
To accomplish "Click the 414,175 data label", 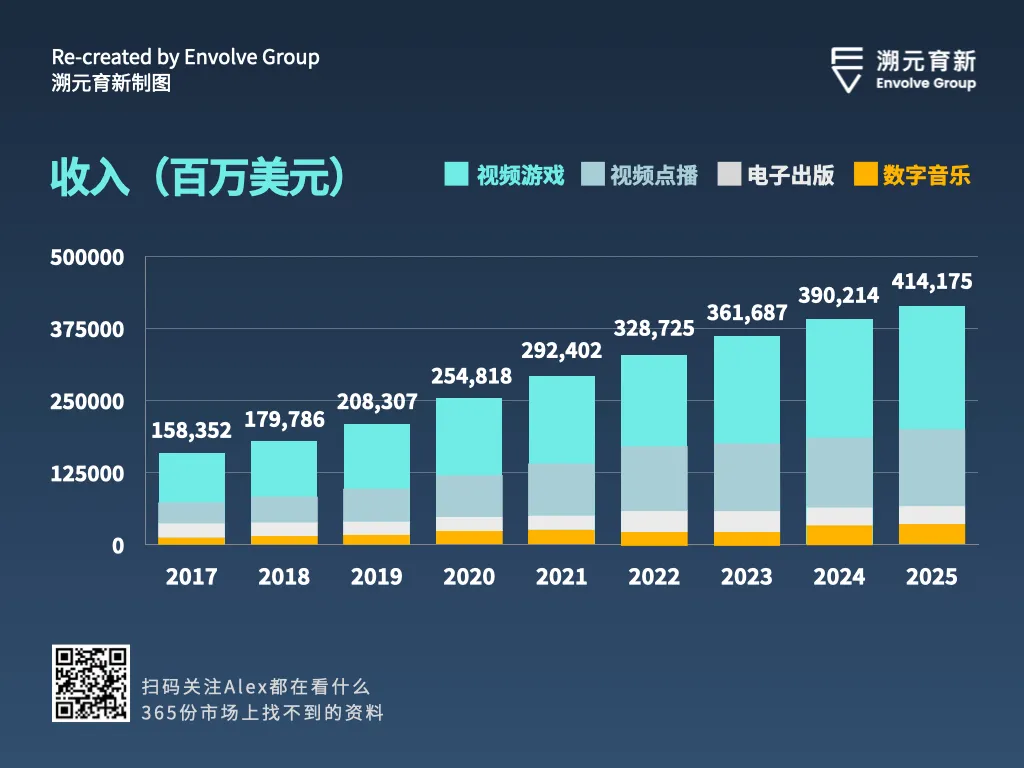I will click(x=932, y=281).
